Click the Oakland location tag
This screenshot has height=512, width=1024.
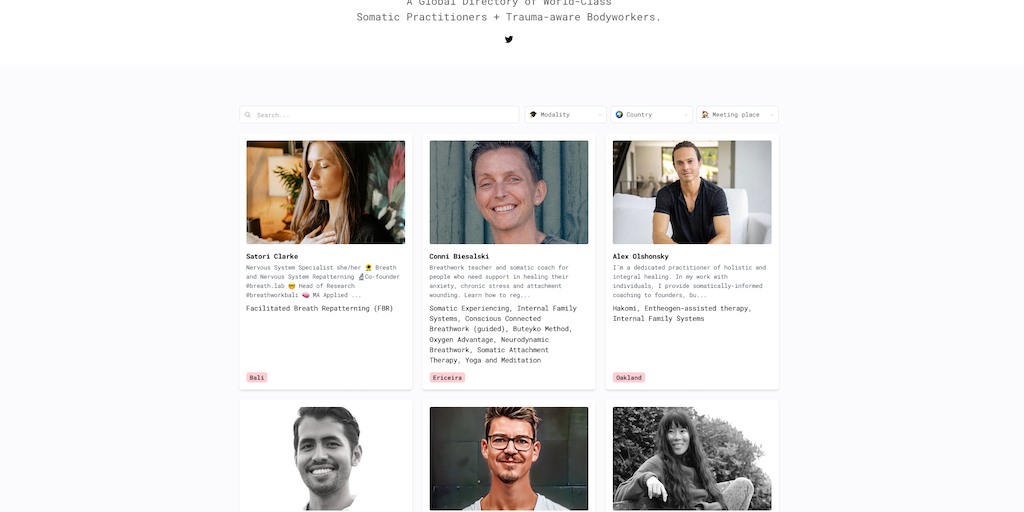[x=629, y=378]
